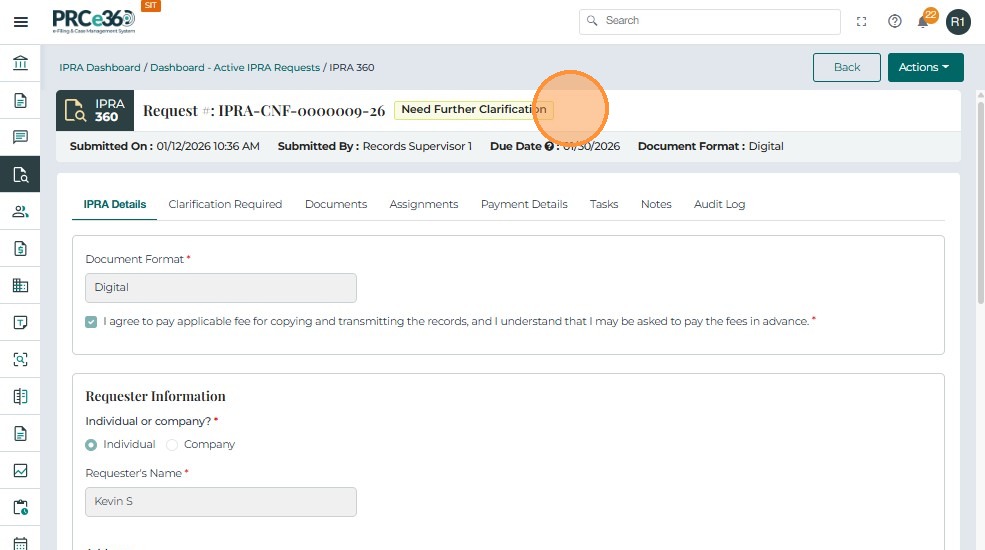The height and width of the screenshot is (550, 985).
Task: Open the chat messages sidebar icon
Action: pyautogui.click(x=20, y=137)
